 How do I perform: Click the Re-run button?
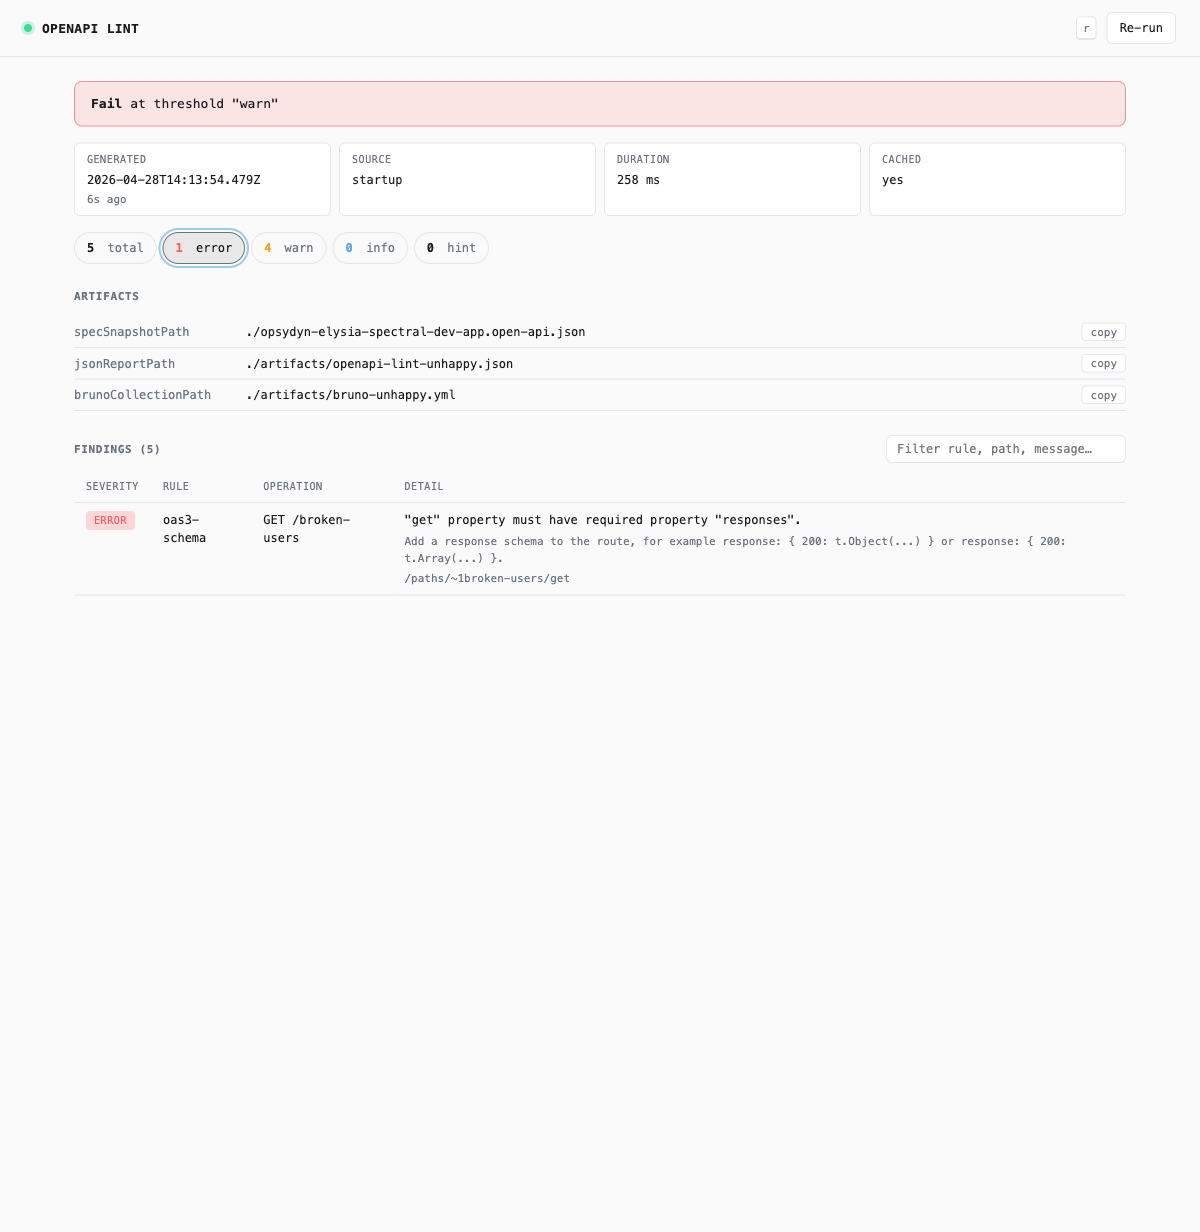coord(1141,28)
